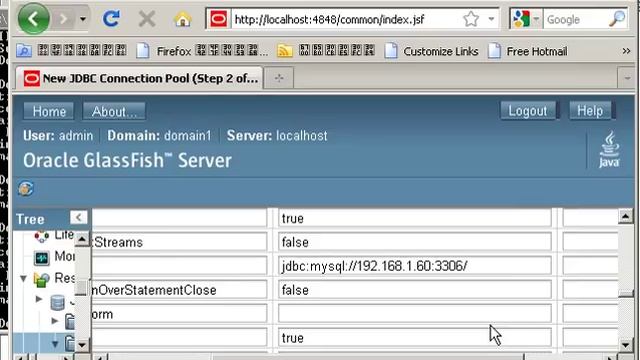Click tree panel scroll down arrow
The width and height of the screenshot is (640, 360).
click(x=82, y=346)
